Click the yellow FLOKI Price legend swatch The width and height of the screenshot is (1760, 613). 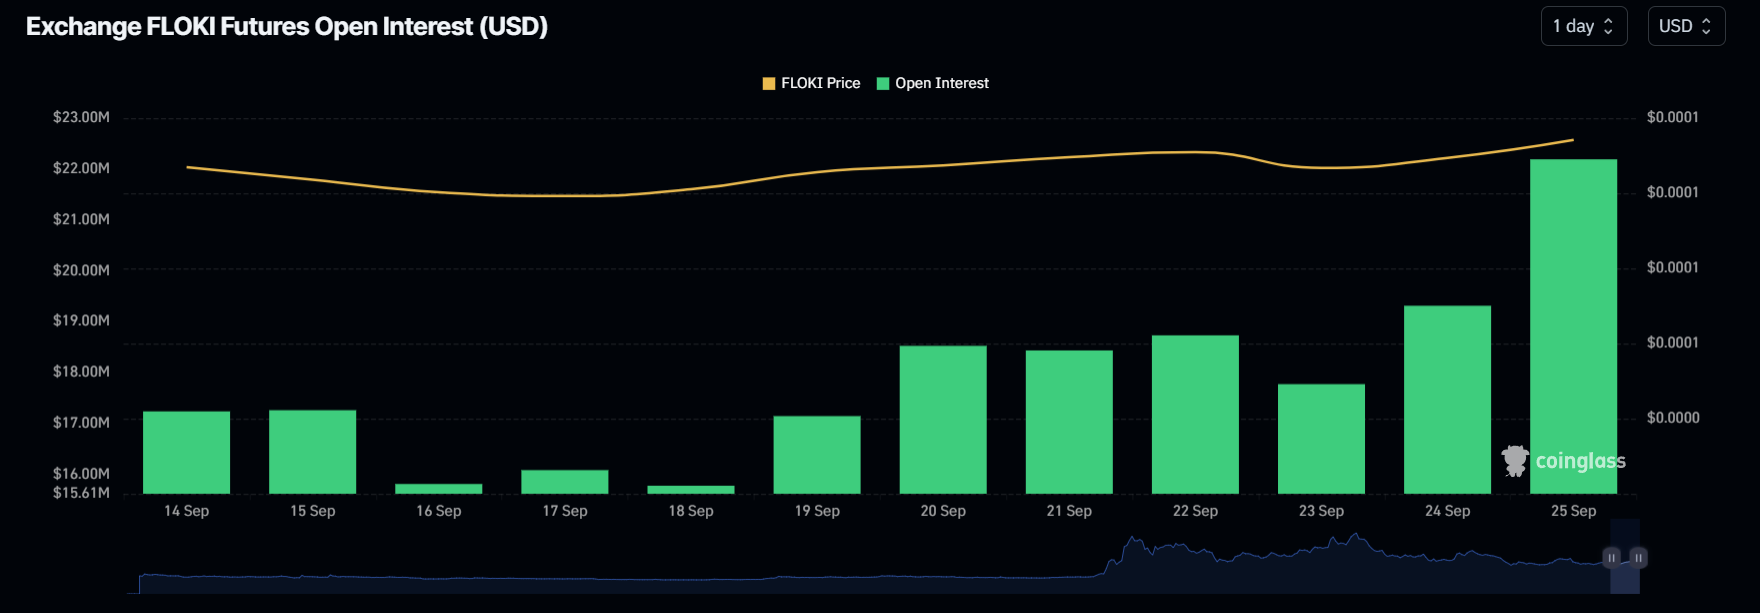pyautogui.click(x=769, y=84)
